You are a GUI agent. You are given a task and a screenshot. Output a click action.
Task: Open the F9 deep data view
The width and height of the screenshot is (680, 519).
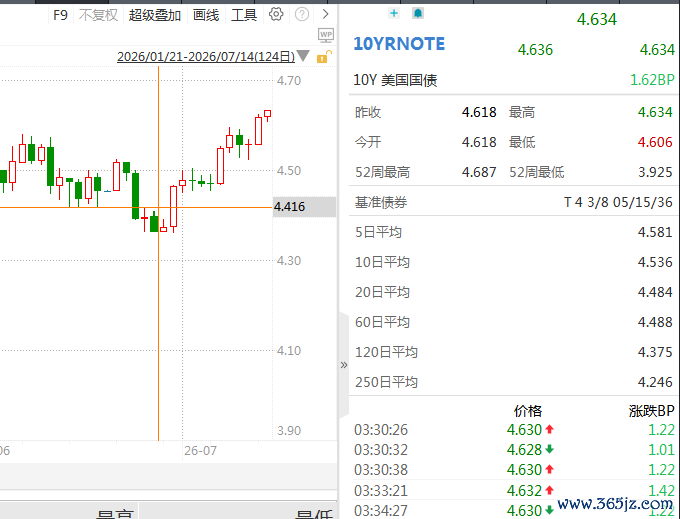(x=60, y=15)
